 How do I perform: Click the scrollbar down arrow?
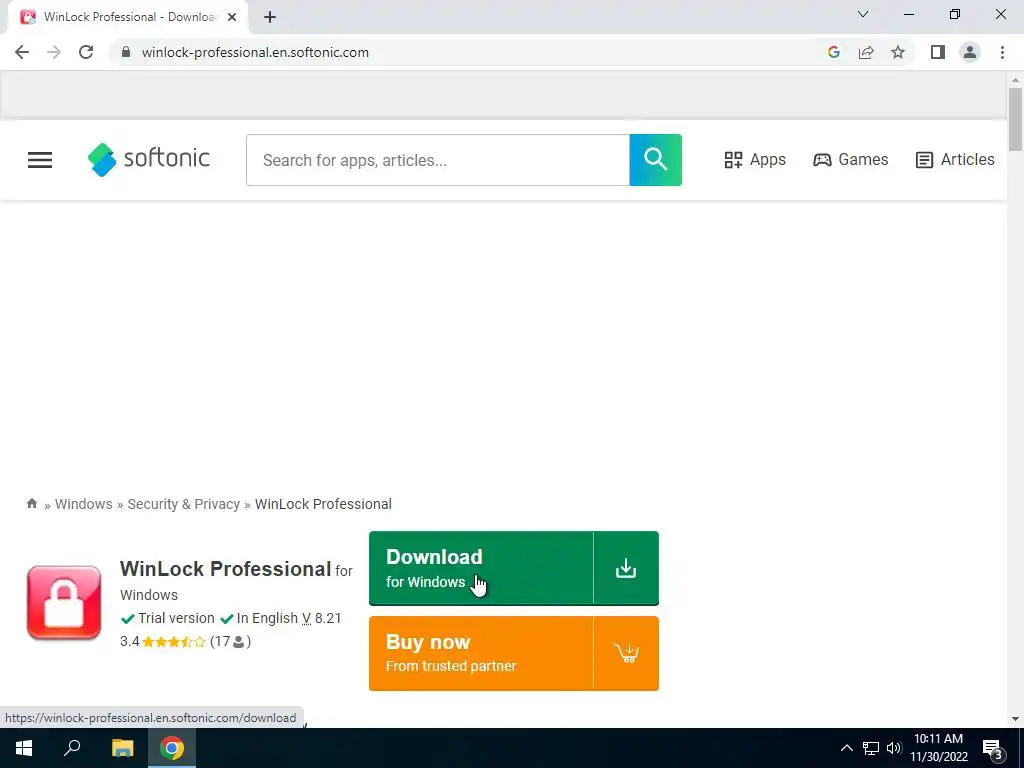click(1015, 719)
